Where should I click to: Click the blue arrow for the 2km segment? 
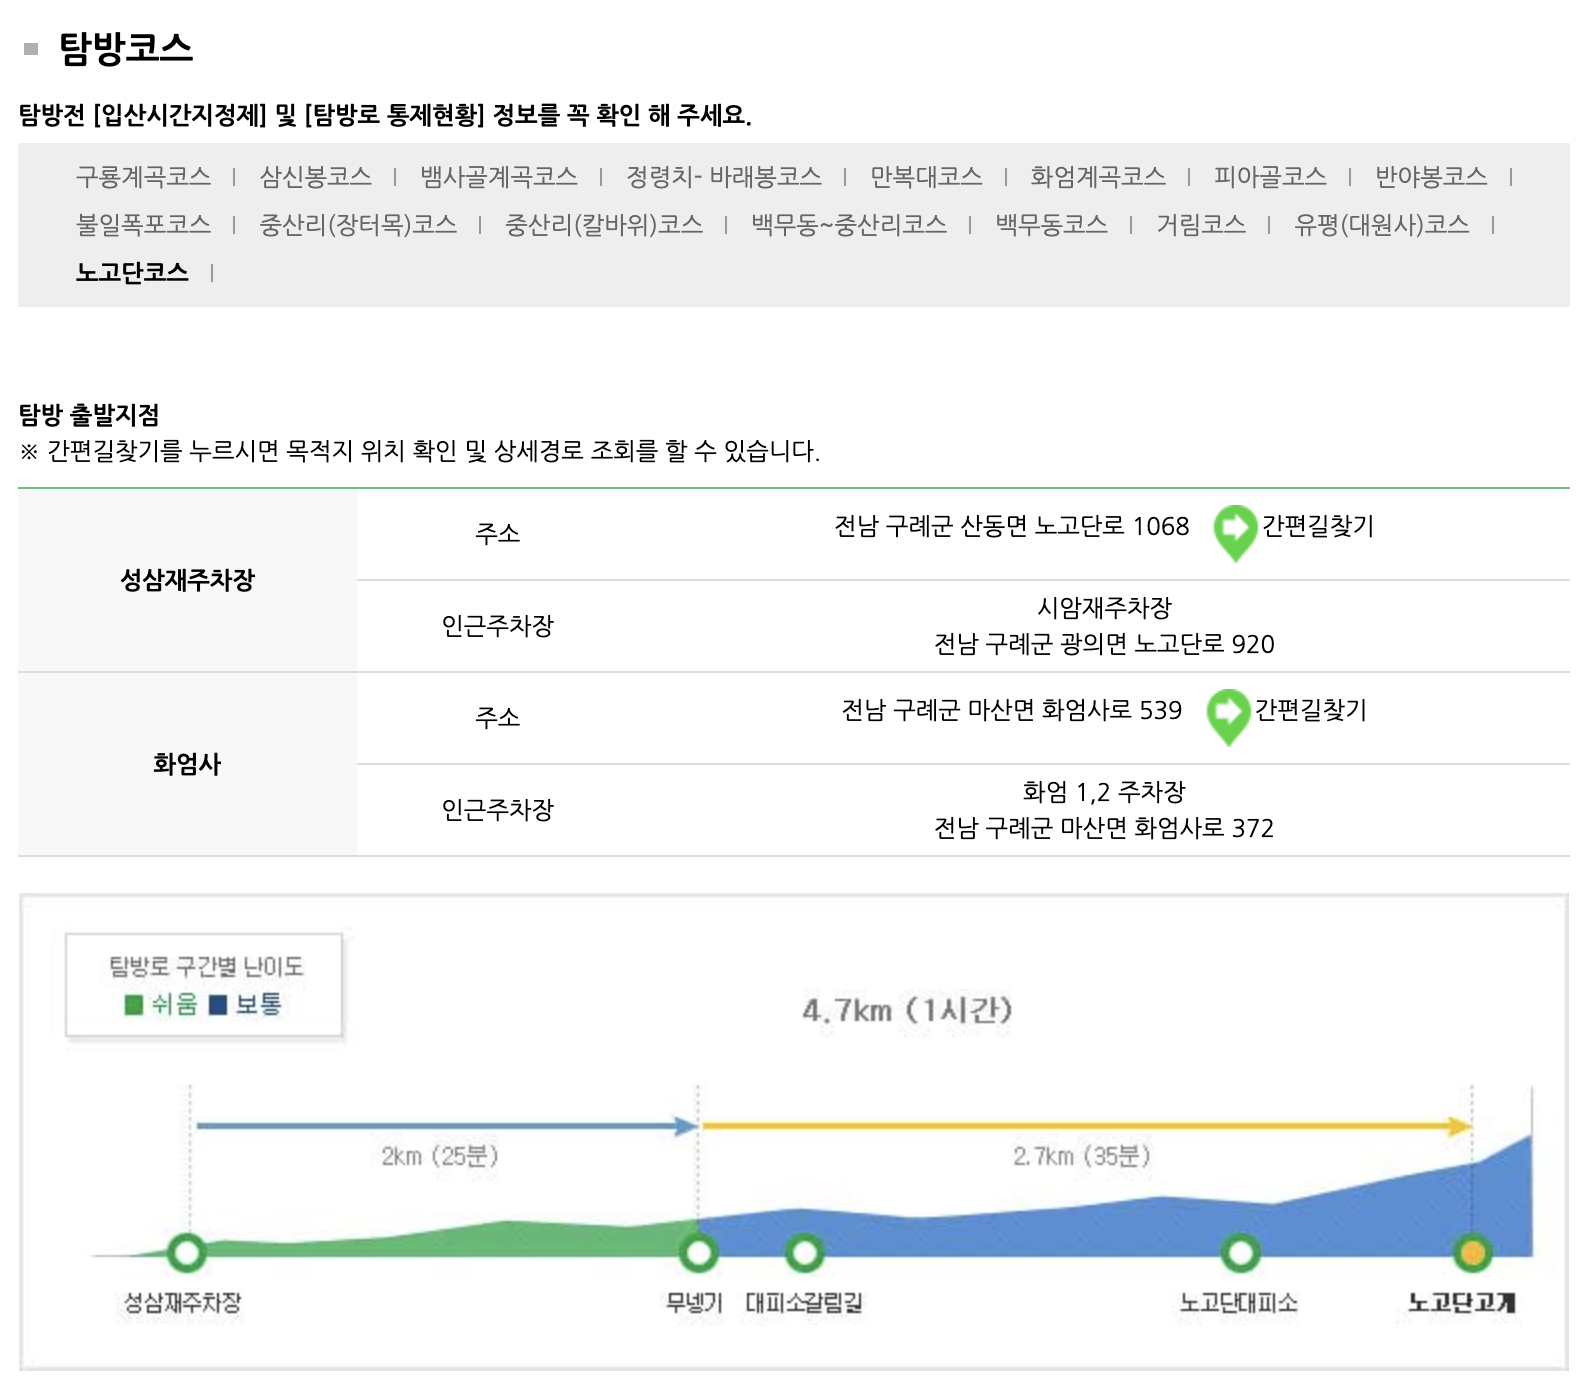[x=446, y=1126]
